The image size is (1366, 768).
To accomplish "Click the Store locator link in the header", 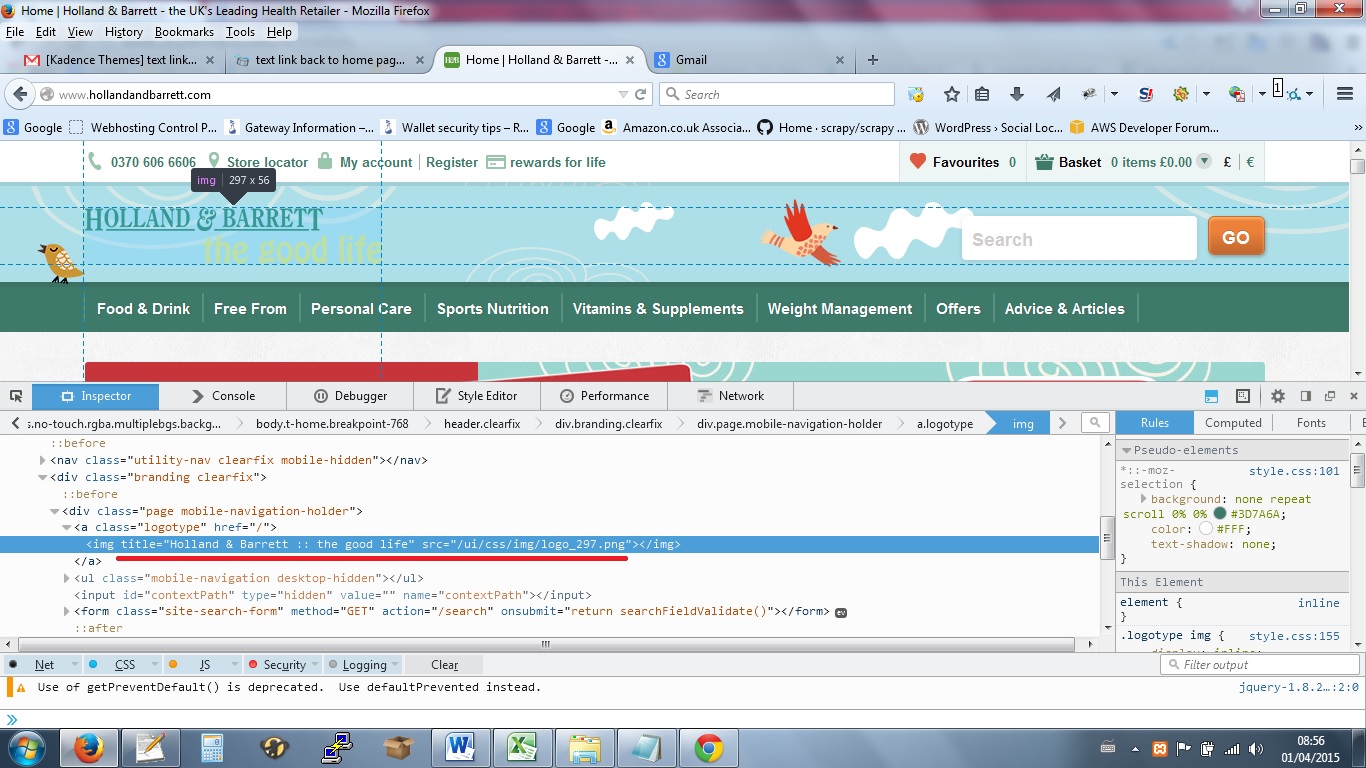I will (x=267, y=161).
